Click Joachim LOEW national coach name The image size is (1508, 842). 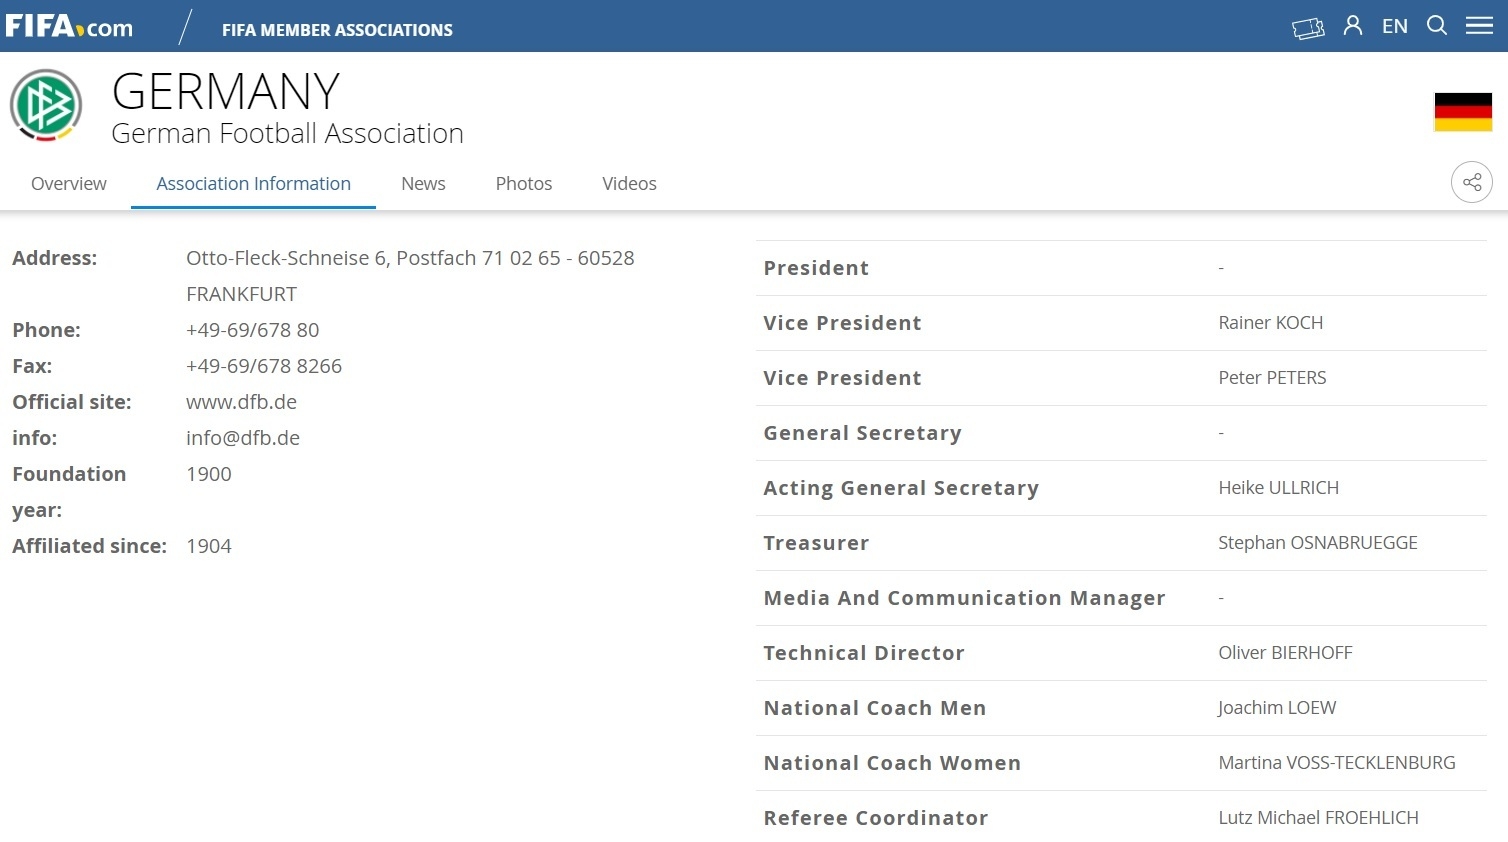coord(1277,708)
